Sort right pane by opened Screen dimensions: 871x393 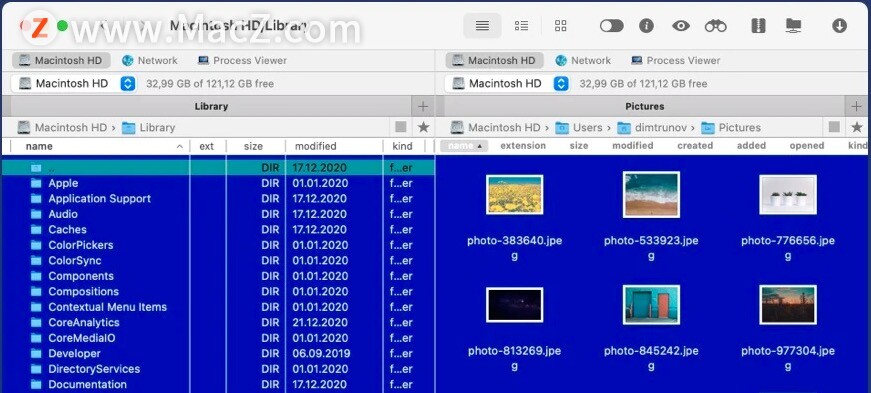(x=807, y=146)
